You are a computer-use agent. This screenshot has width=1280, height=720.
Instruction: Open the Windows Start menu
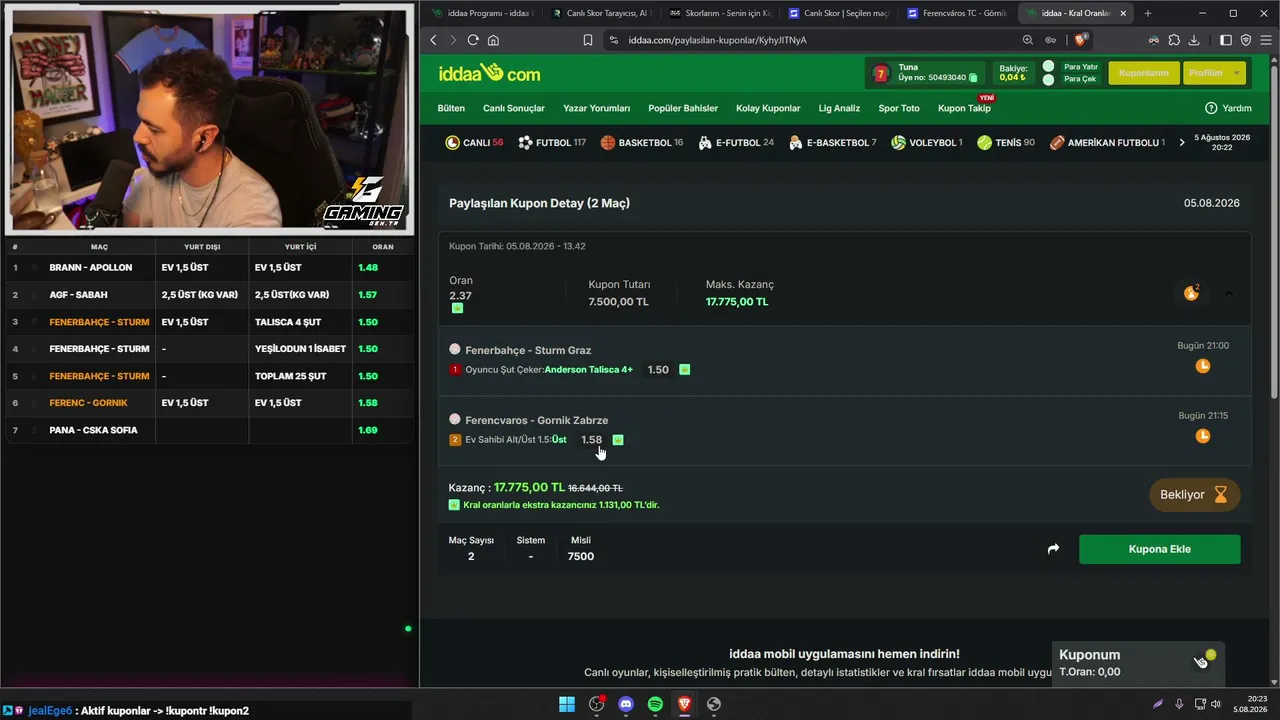pos(567,704)
